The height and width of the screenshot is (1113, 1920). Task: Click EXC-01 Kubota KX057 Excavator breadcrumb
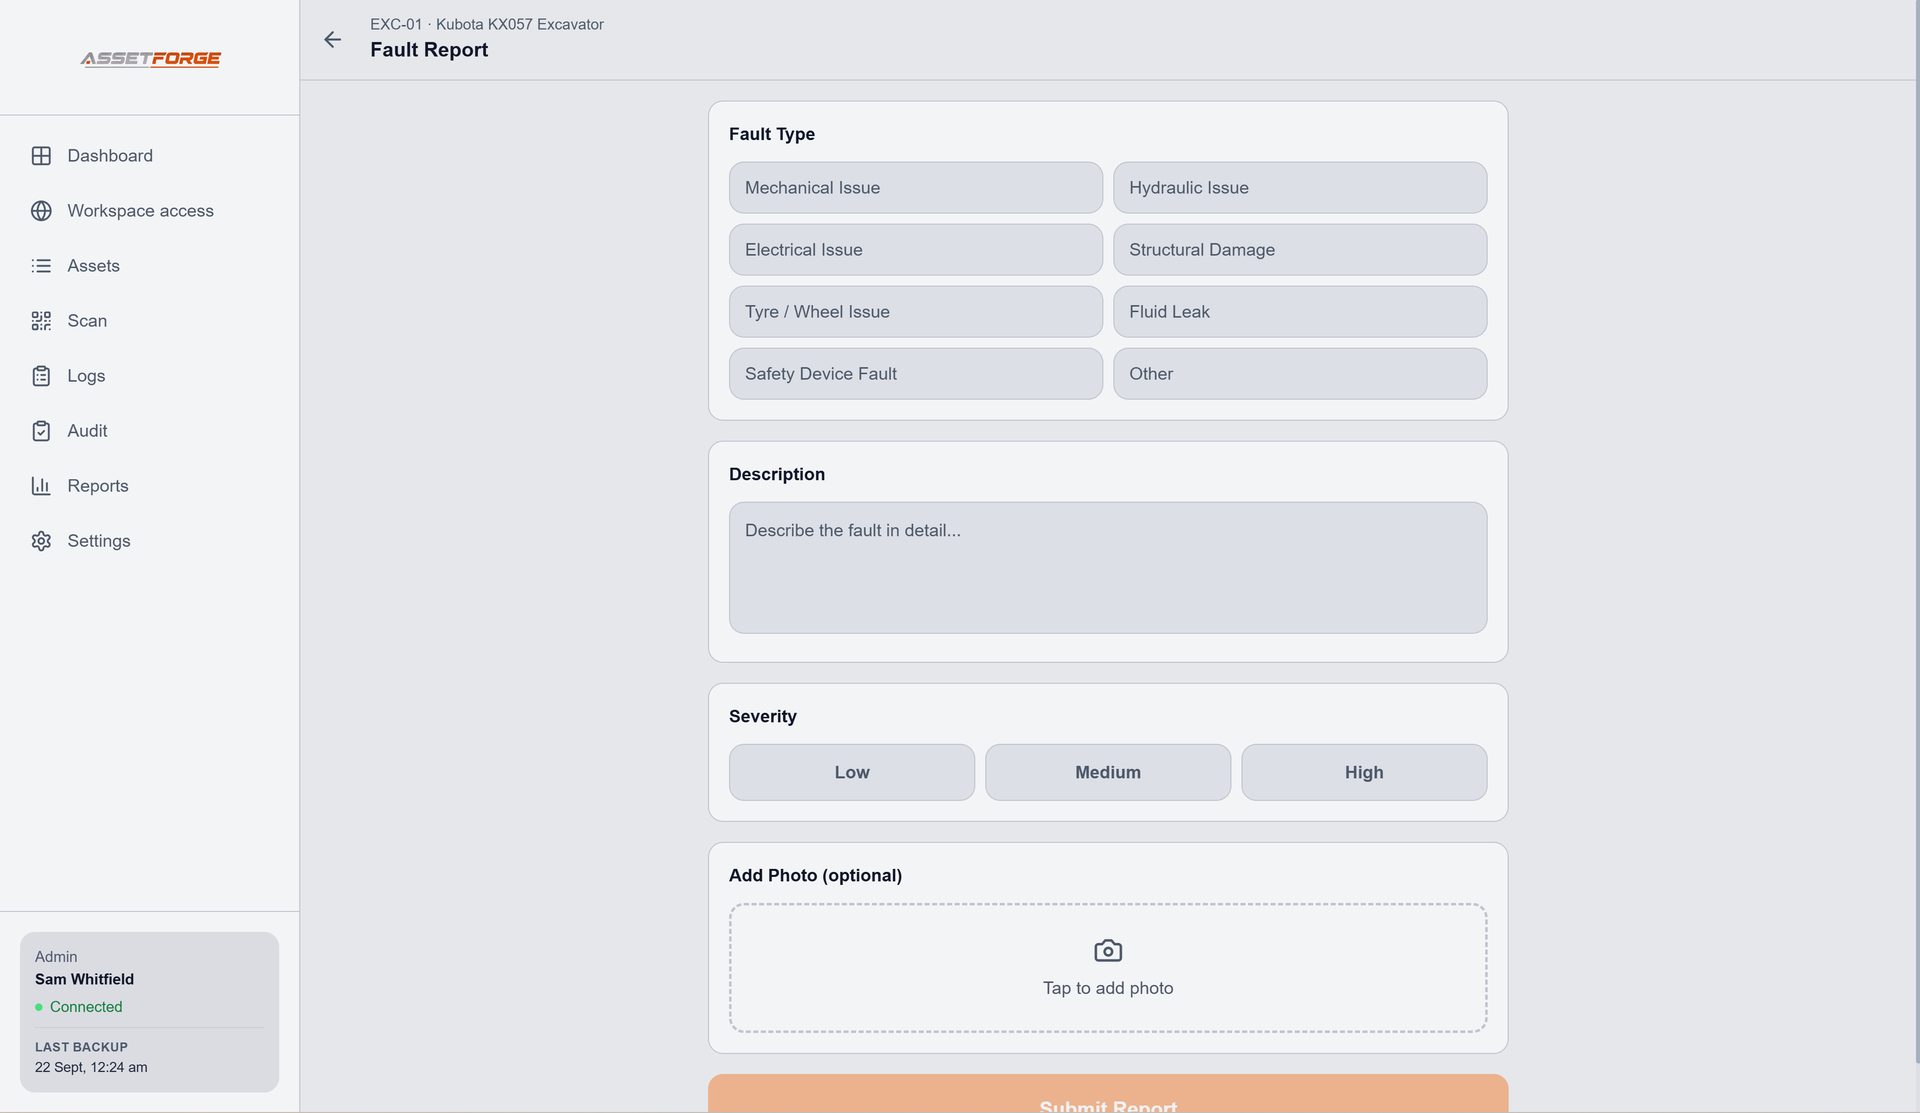[x=487, y=24]
